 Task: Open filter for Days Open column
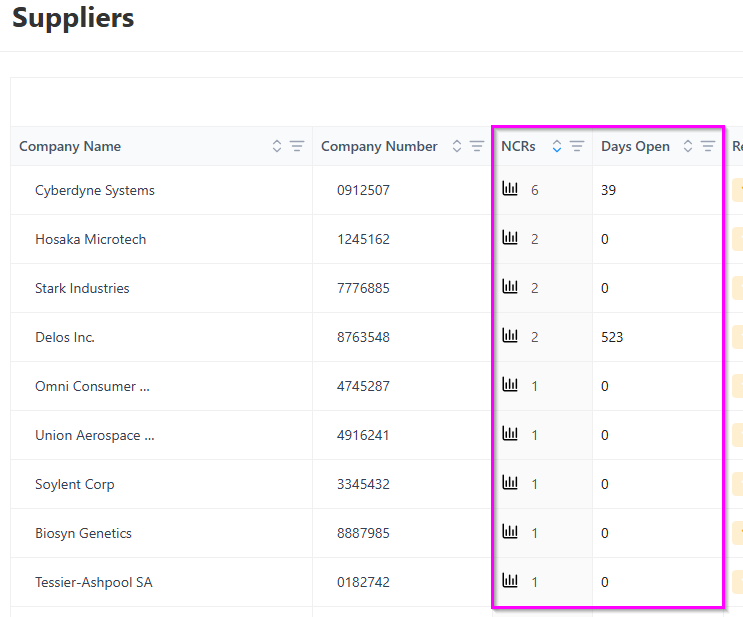click(x=707, y=146)
